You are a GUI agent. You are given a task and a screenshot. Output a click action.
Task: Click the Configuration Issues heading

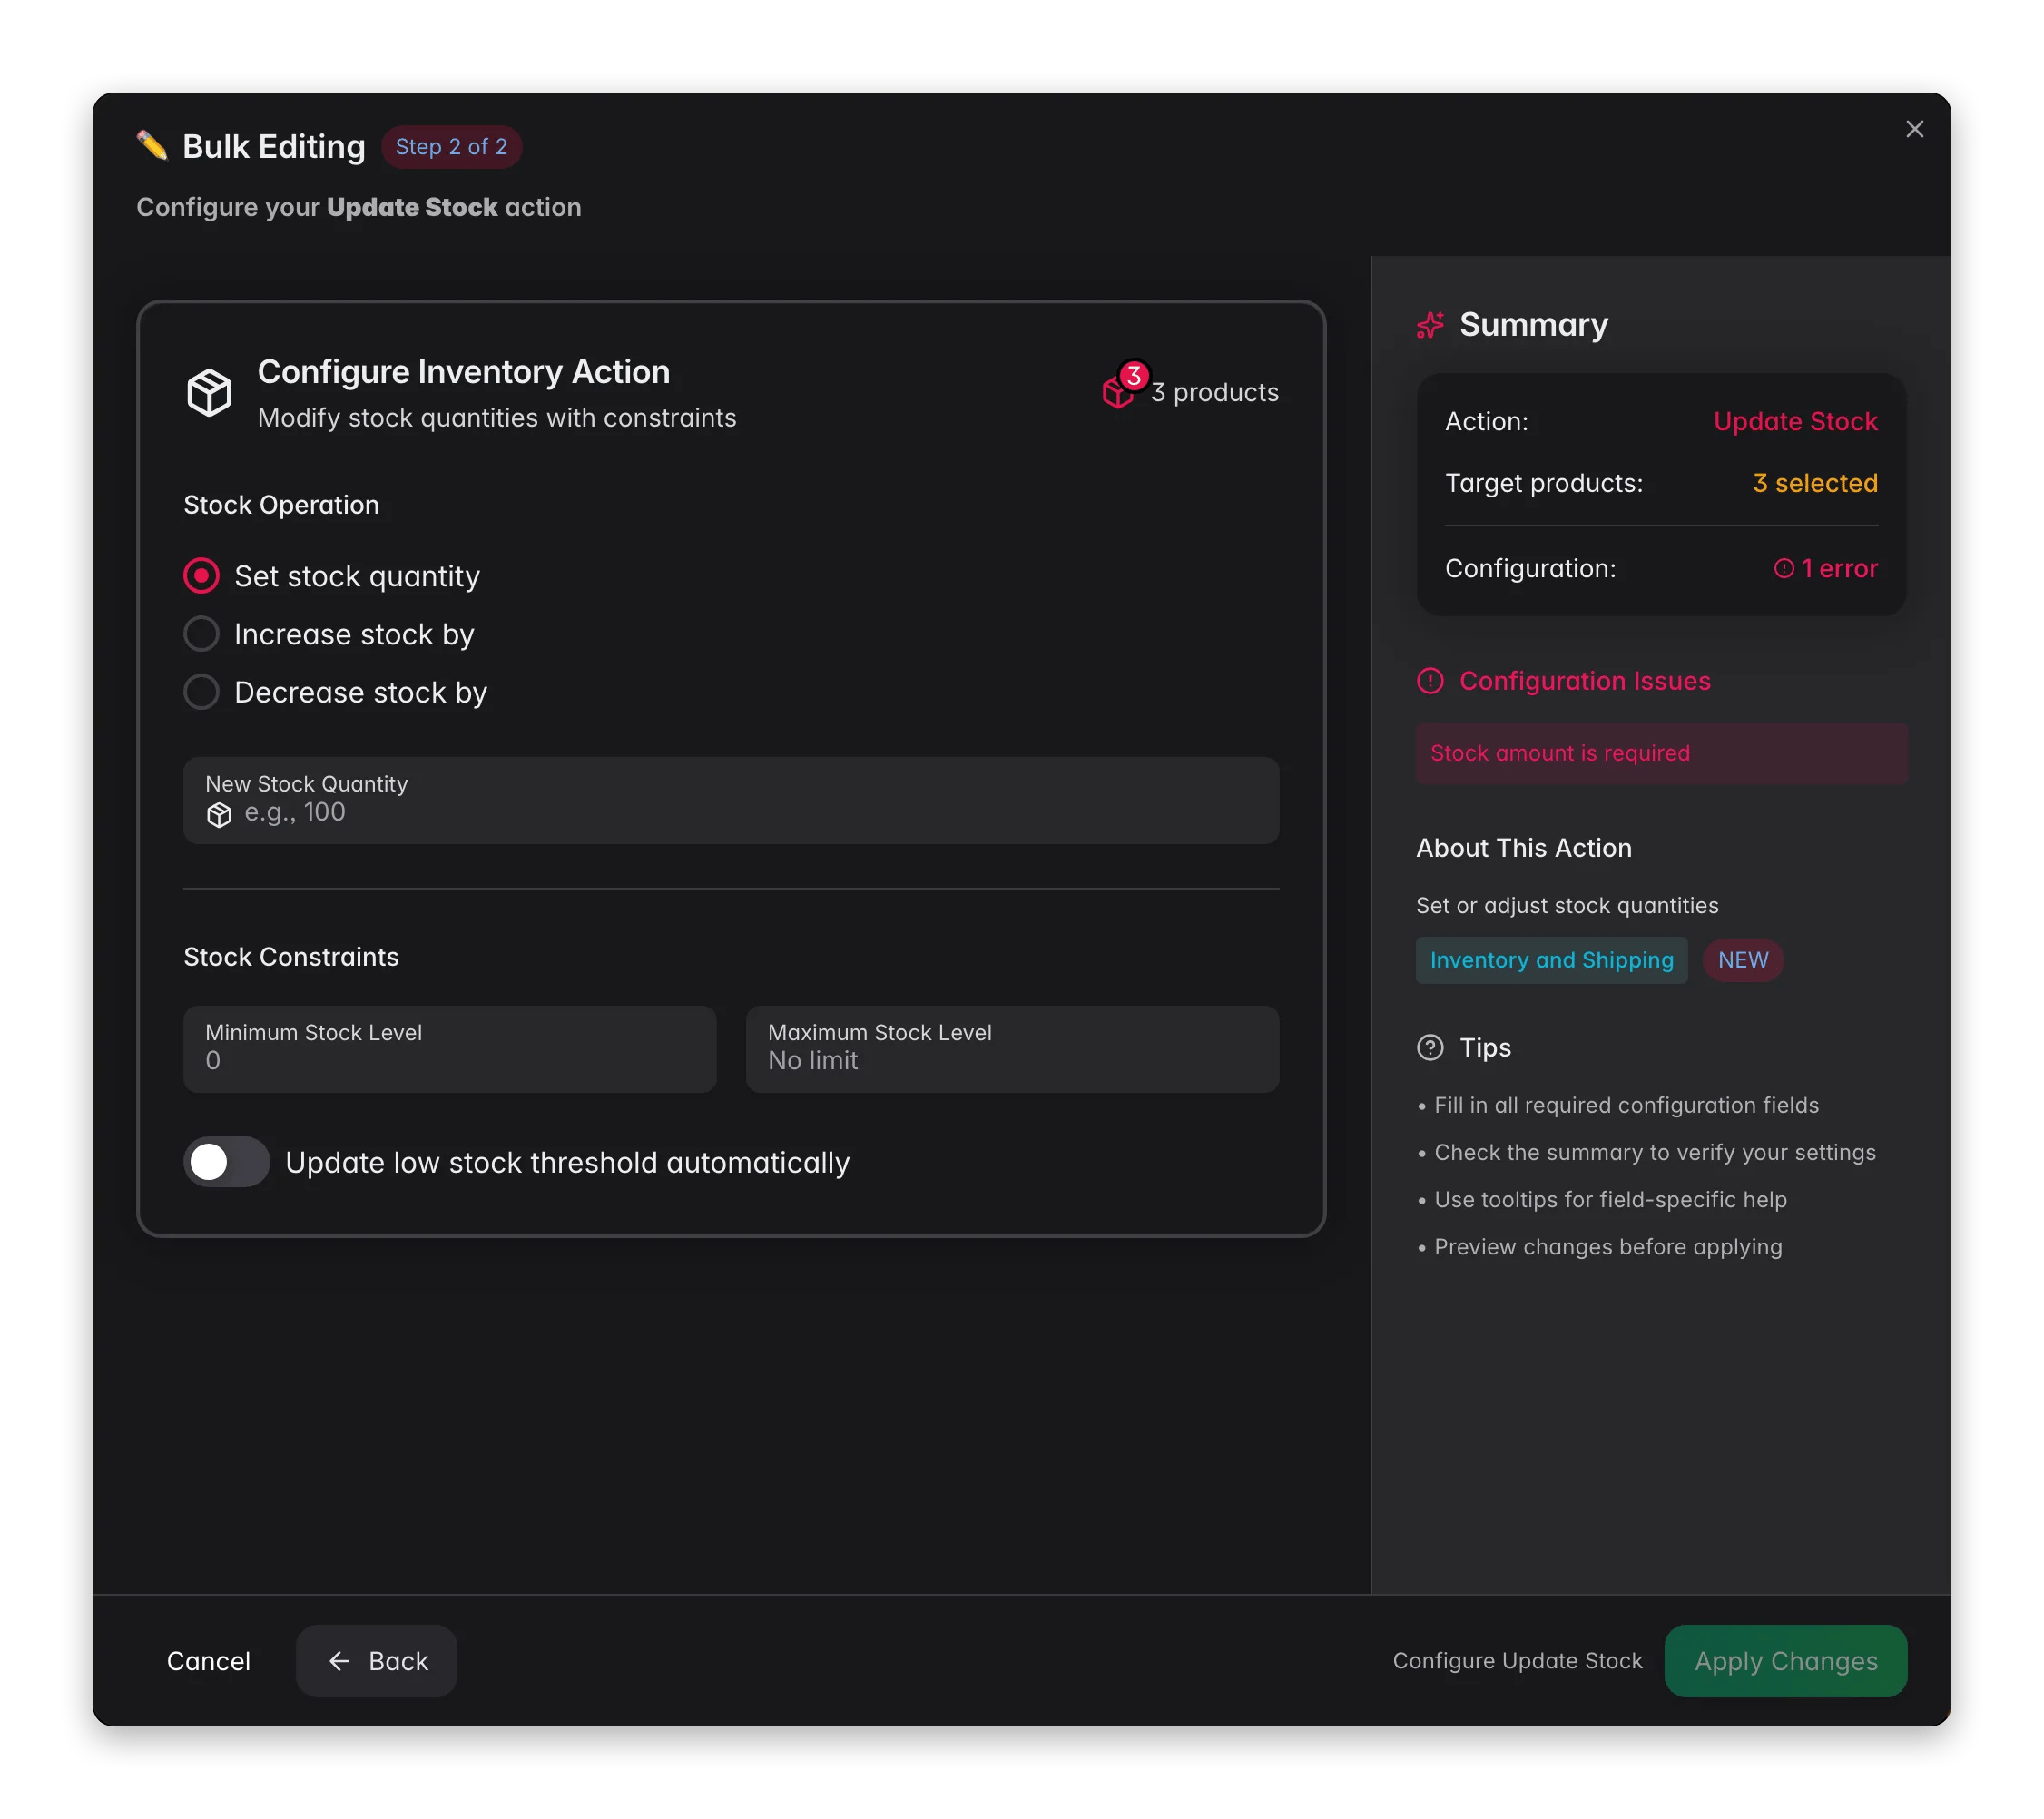tap(1585, 681)
